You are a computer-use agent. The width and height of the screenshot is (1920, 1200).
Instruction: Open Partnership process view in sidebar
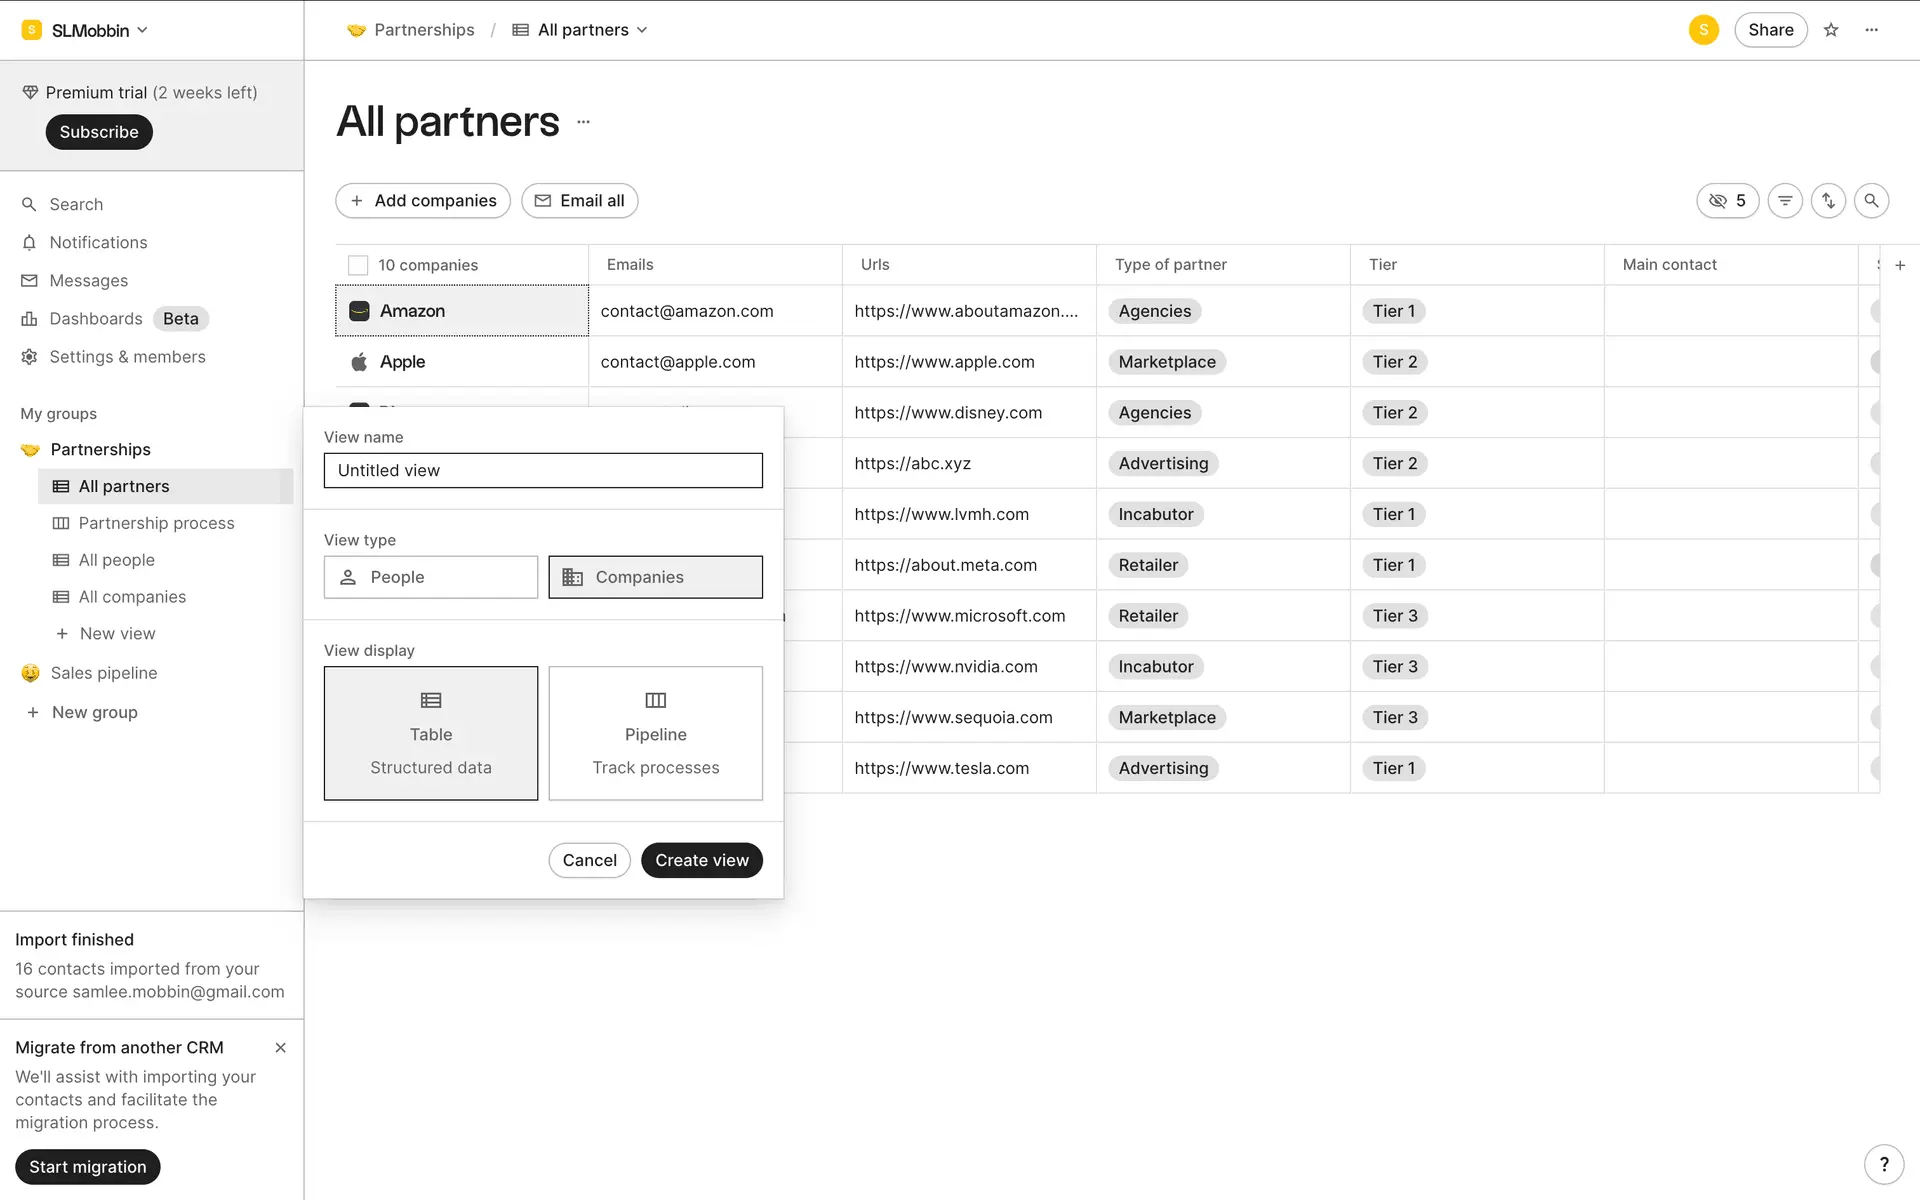click(156, 523)
